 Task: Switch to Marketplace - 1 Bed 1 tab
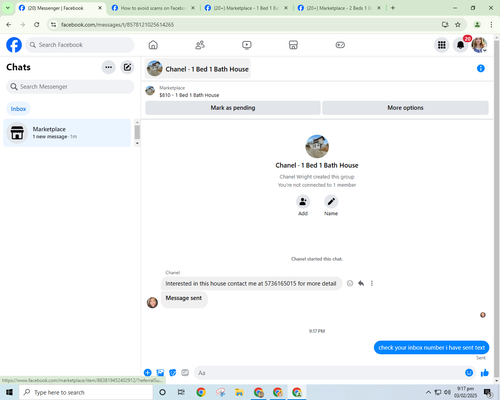coord(246,8)
